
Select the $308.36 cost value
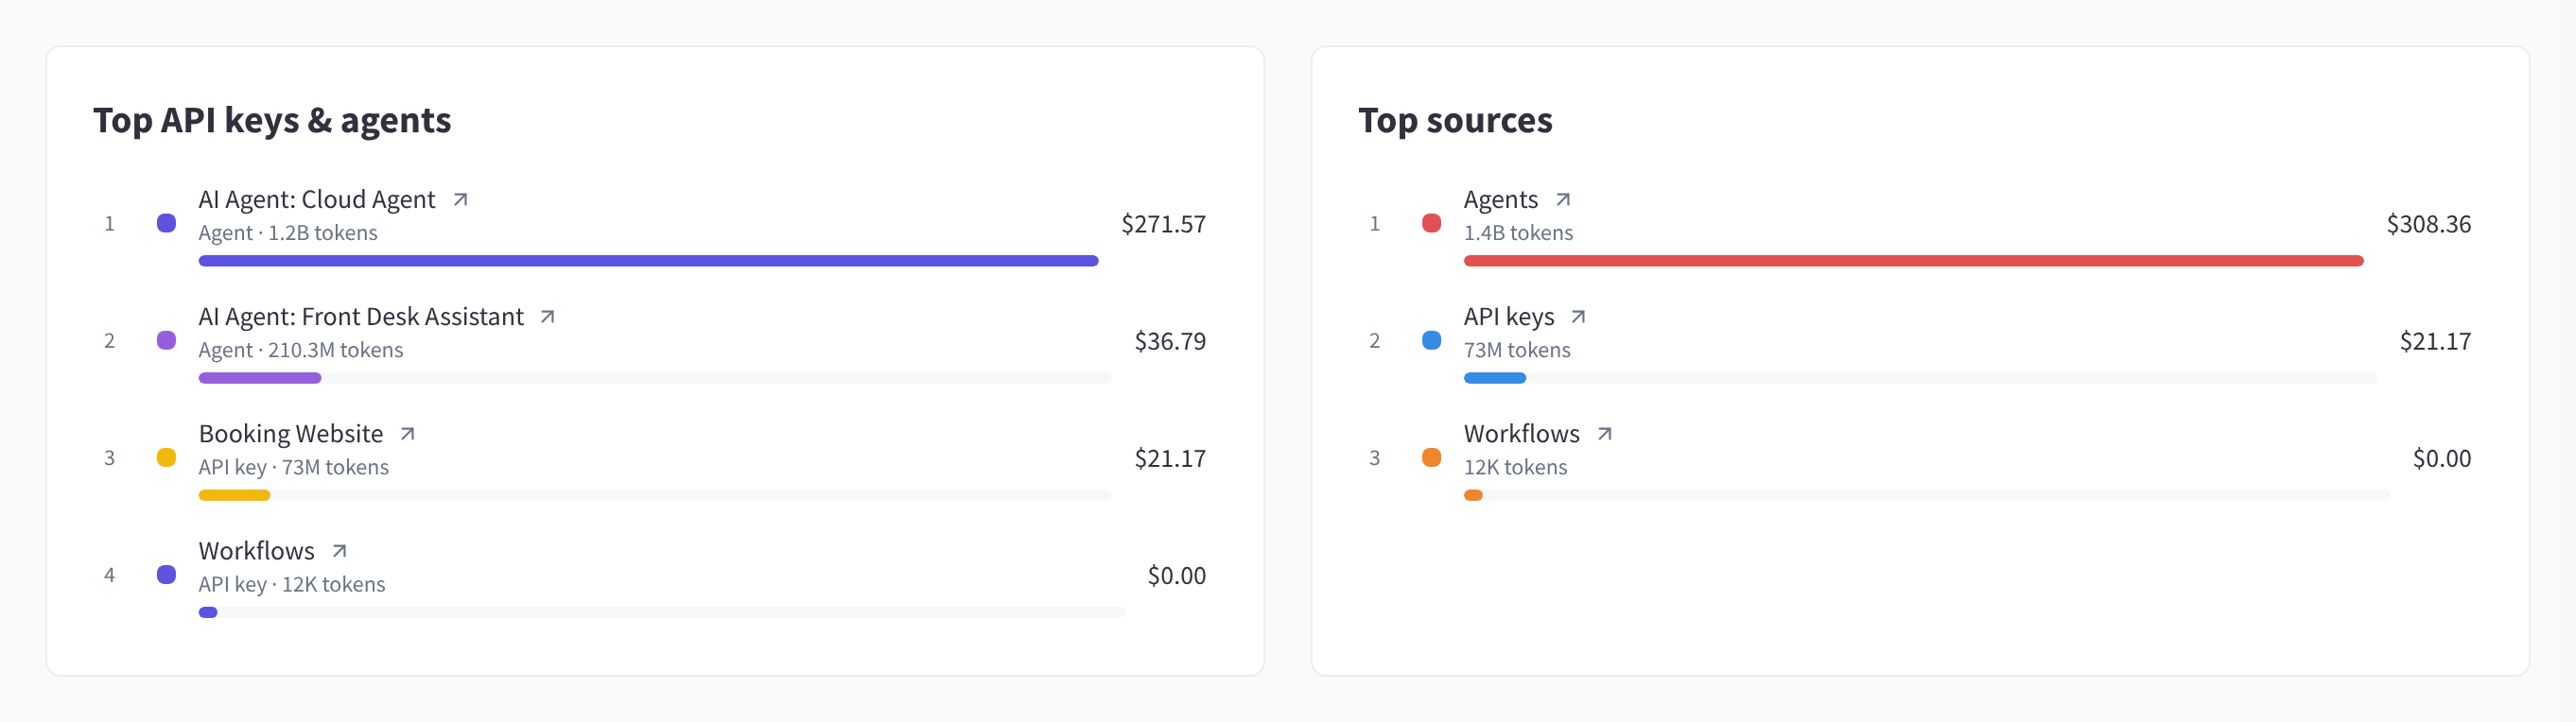click(x=2429, y=224)
